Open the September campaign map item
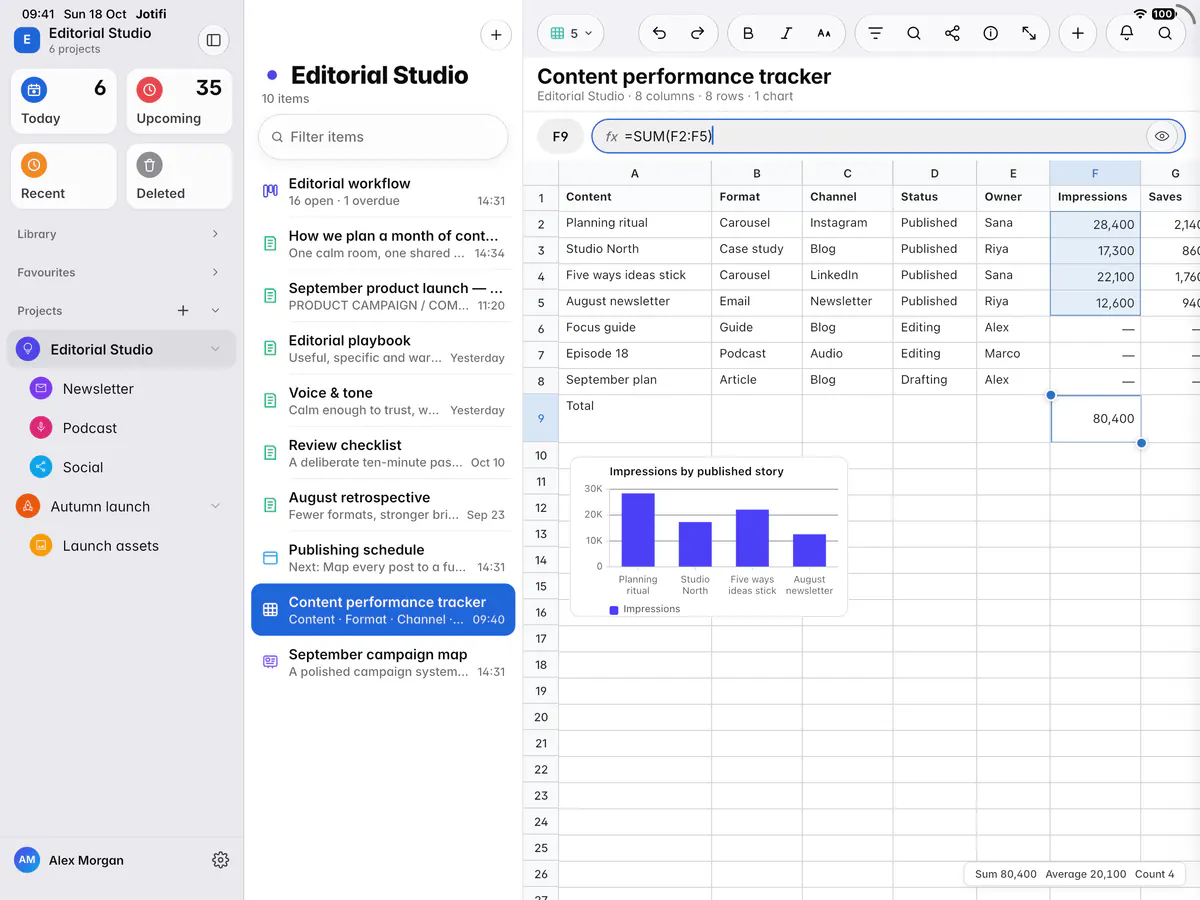 (383, 662)
